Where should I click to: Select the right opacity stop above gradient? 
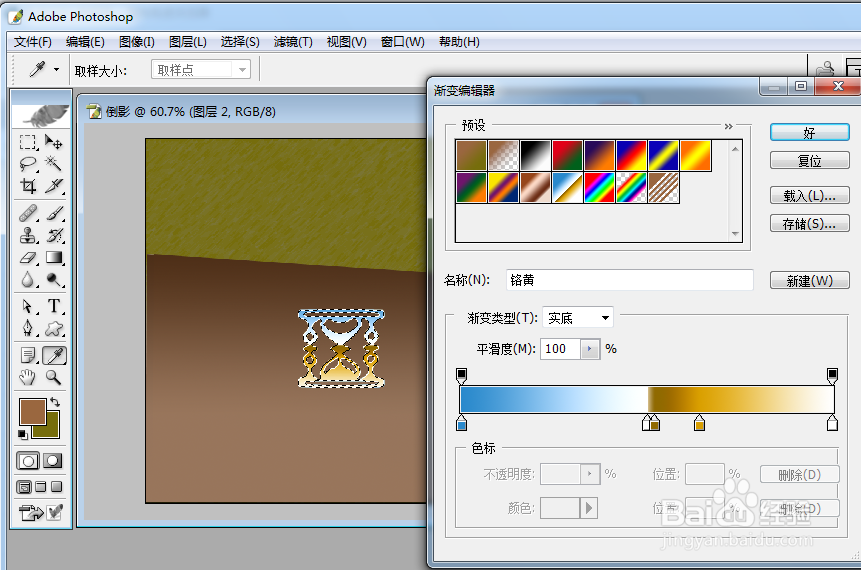(832, 376)
